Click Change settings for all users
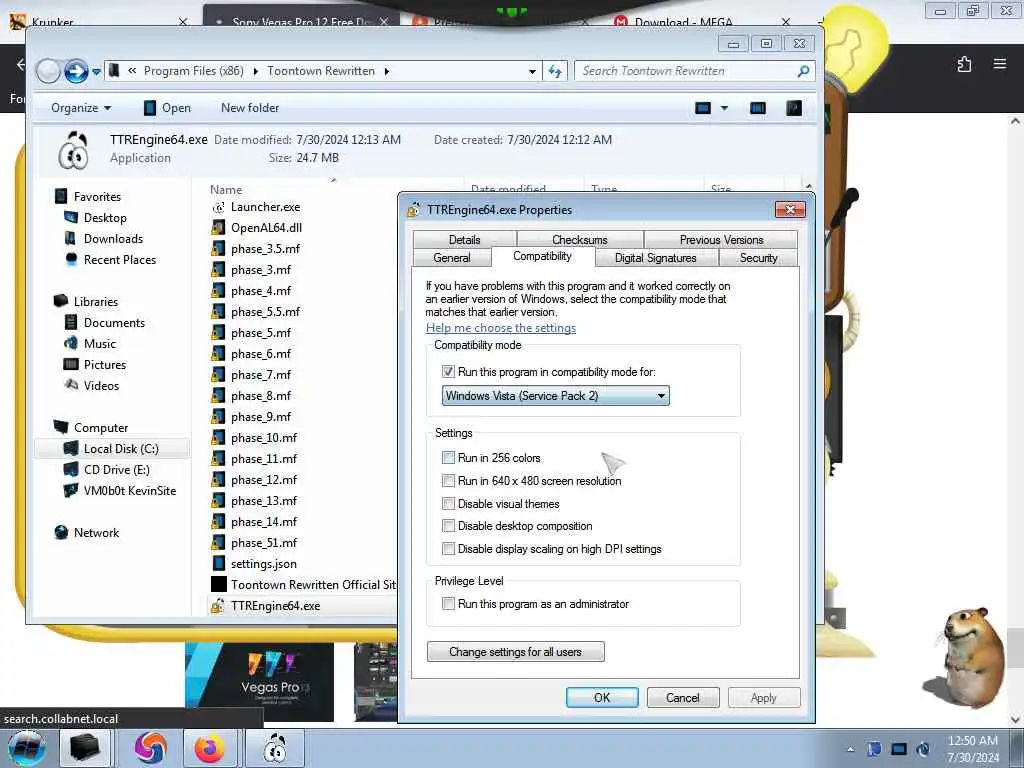 [x=515, y=652]
